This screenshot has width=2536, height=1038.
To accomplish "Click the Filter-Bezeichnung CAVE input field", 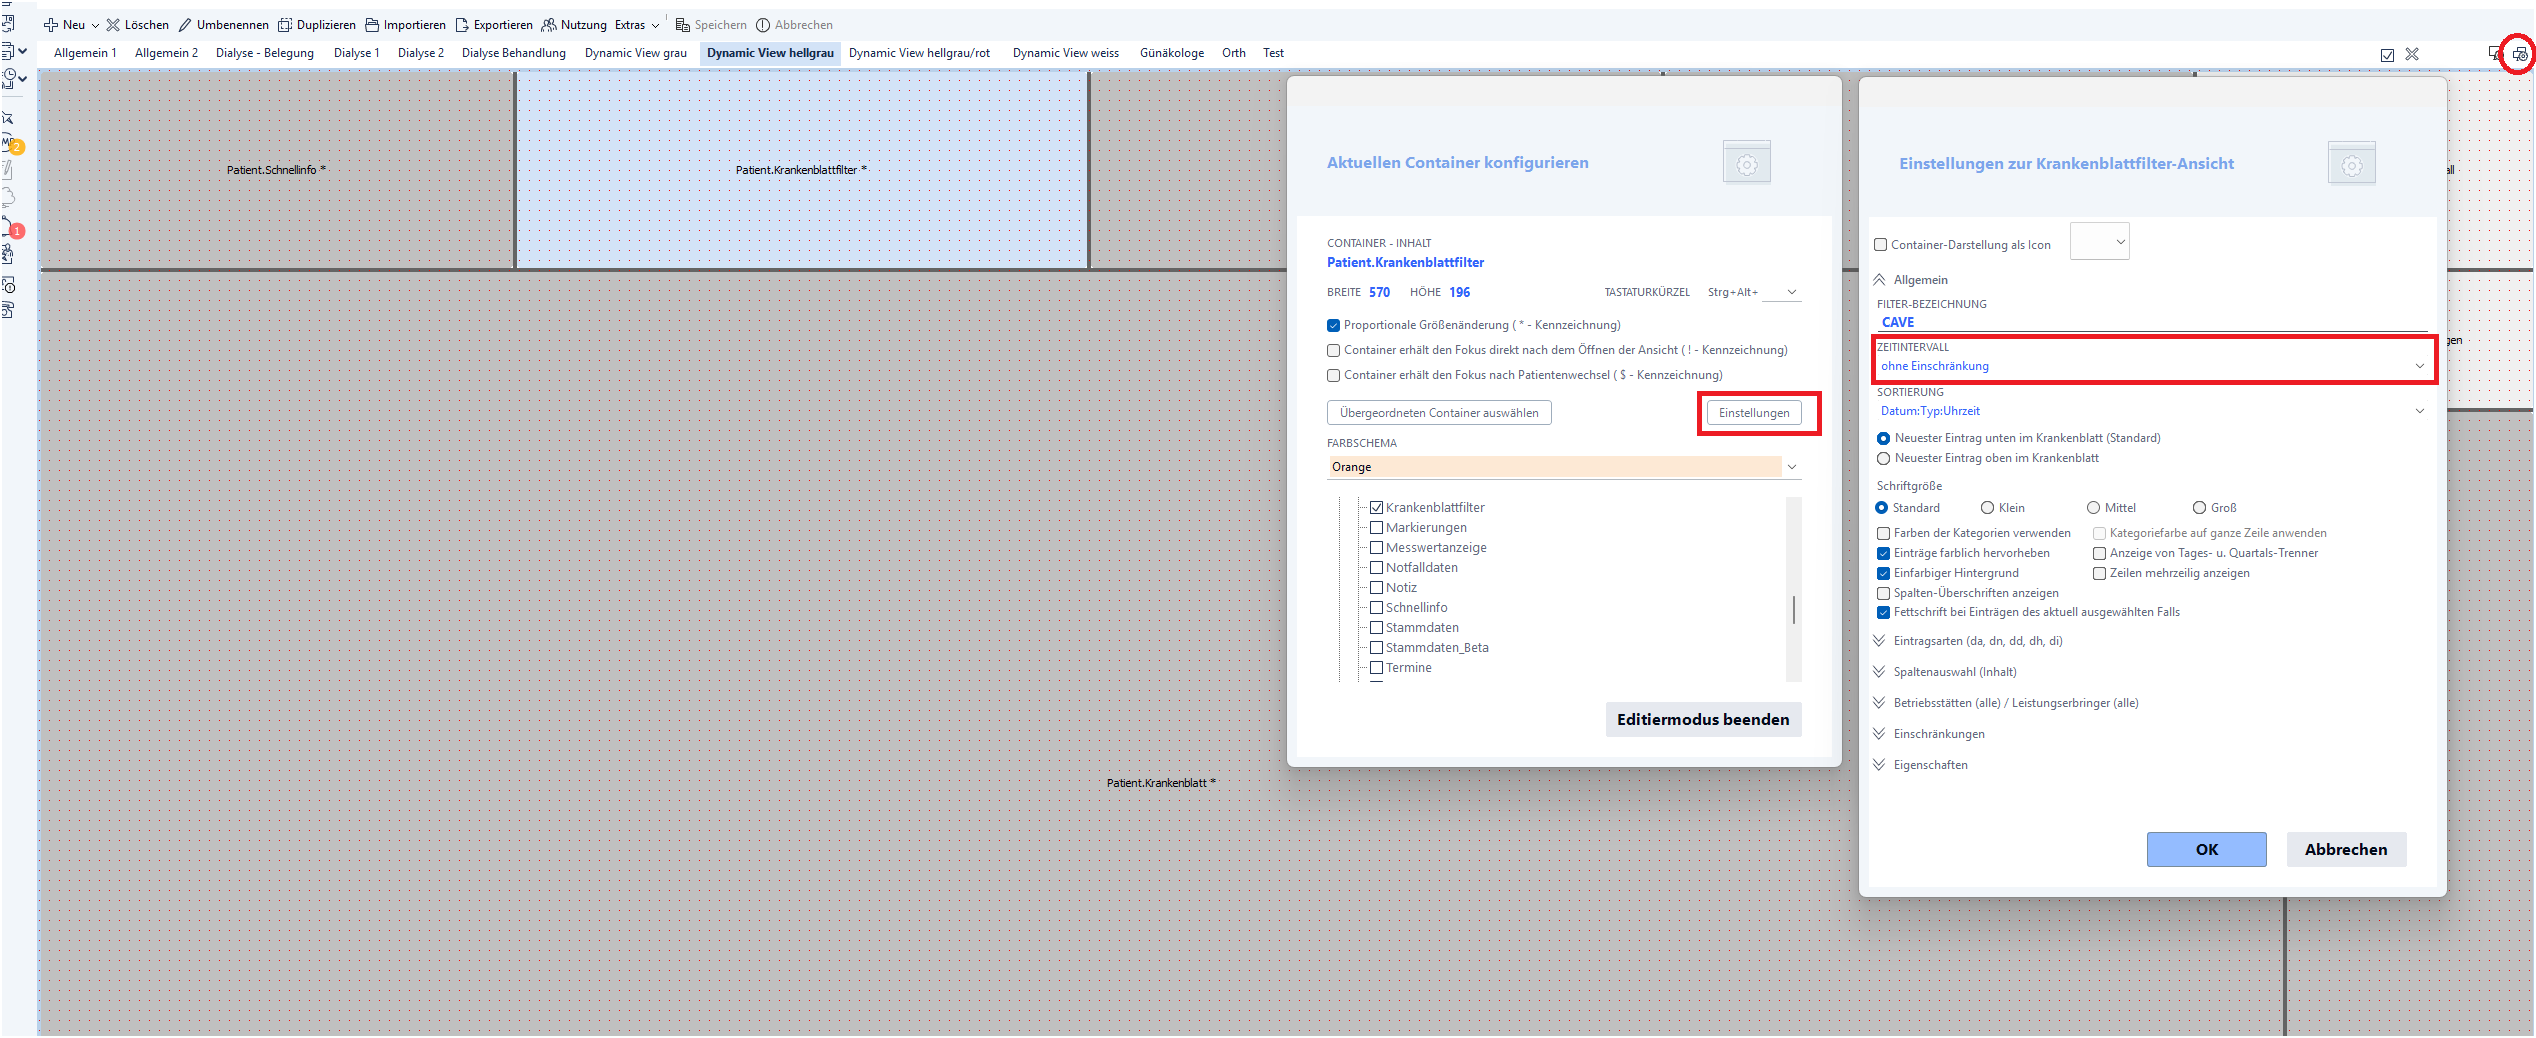I will (x=2152, y=322).
